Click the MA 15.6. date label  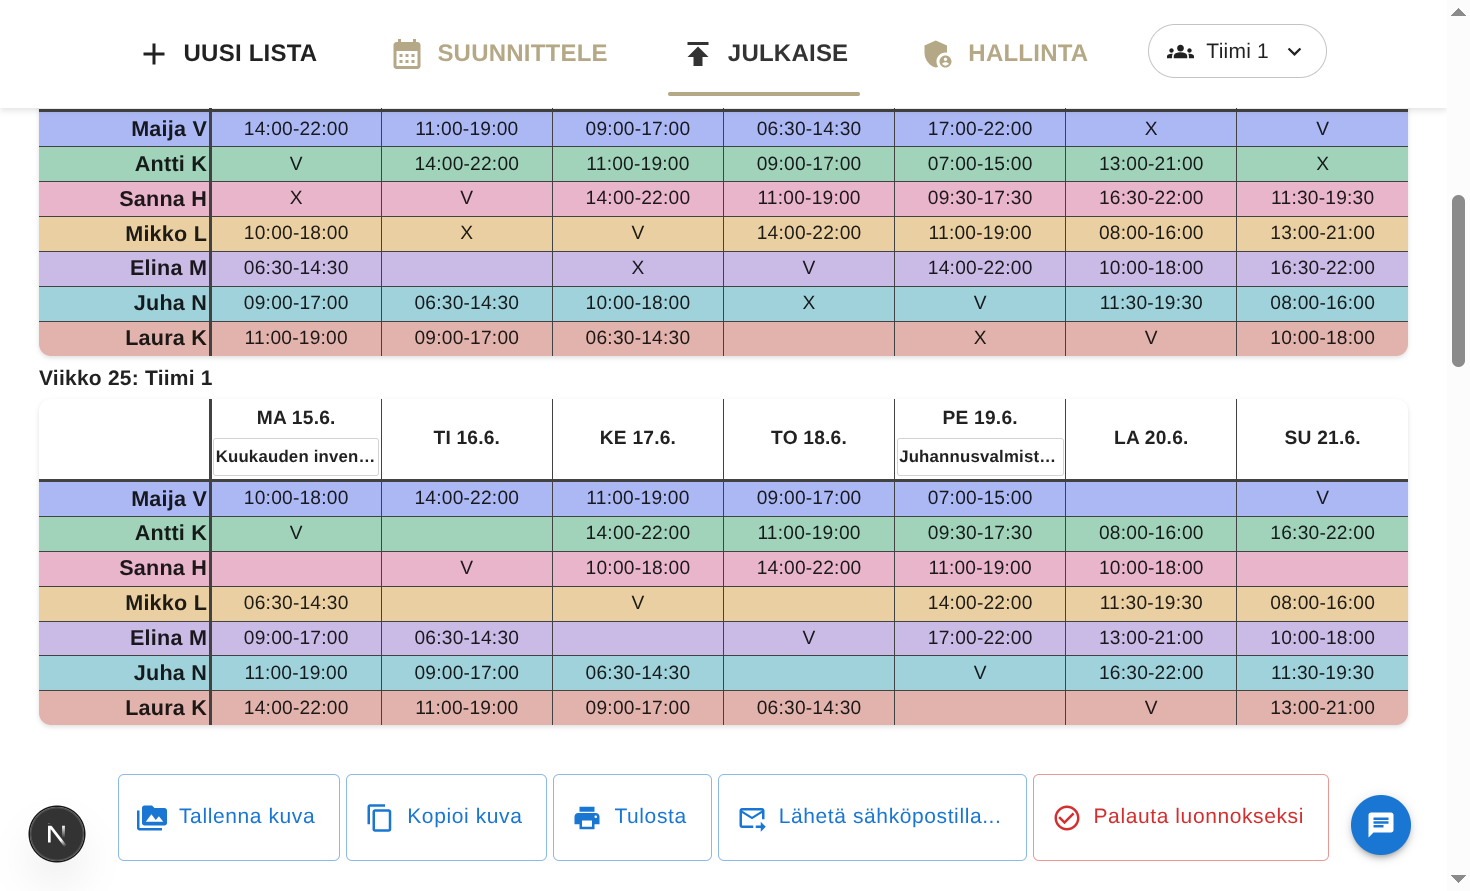(296, 418)
